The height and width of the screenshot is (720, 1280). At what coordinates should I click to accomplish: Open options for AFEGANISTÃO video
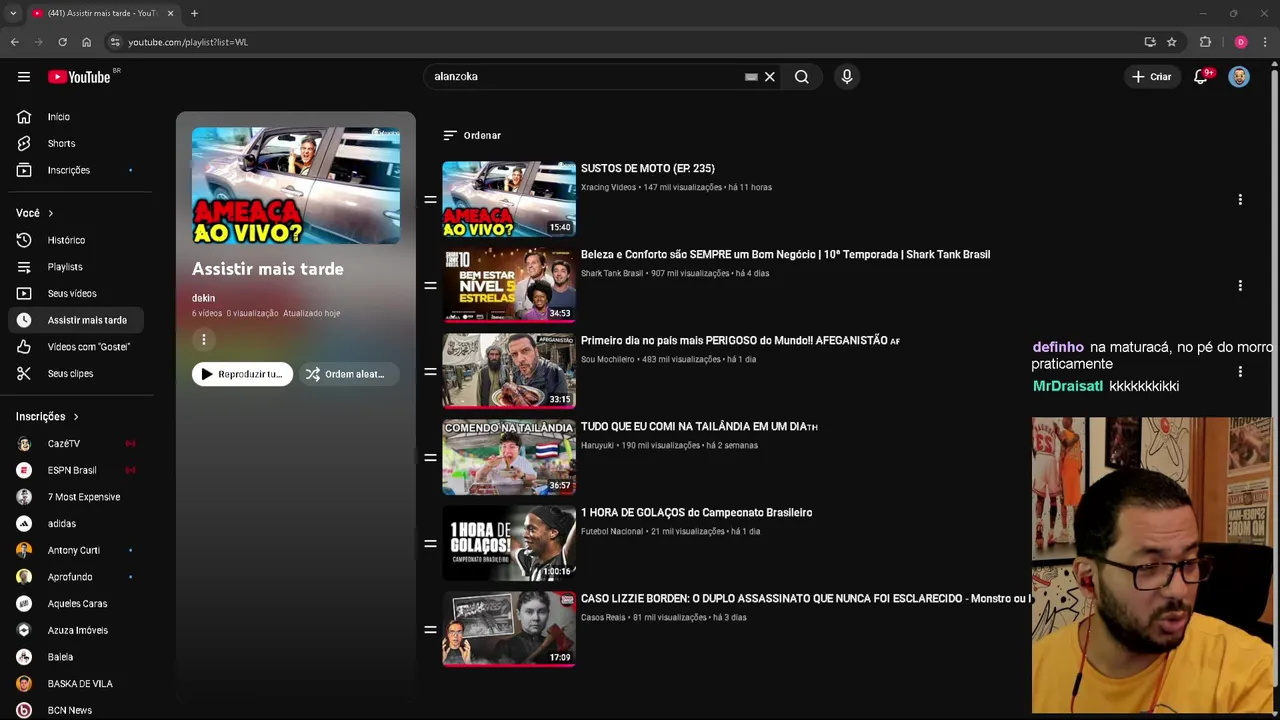(x=1240, y=372)
